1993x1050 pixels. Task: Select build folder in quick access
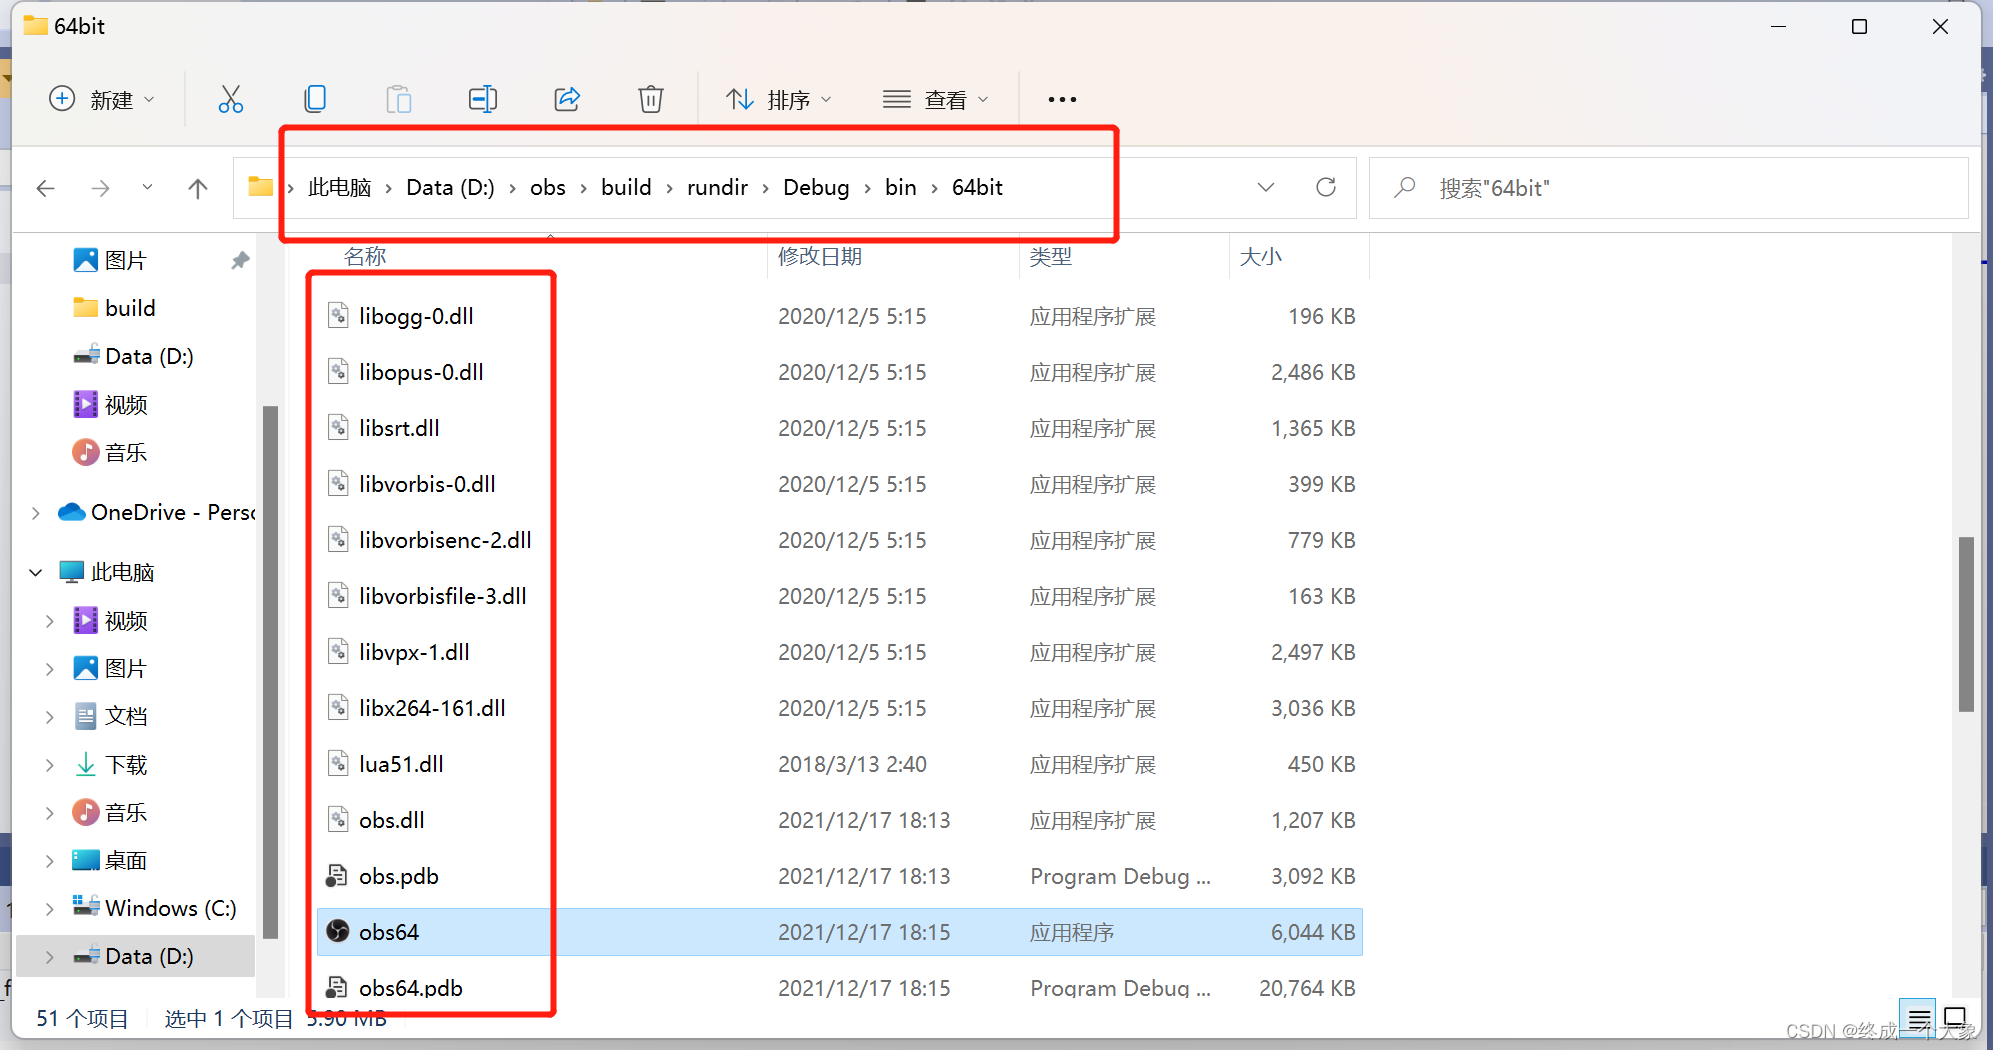tap(130, 308)
